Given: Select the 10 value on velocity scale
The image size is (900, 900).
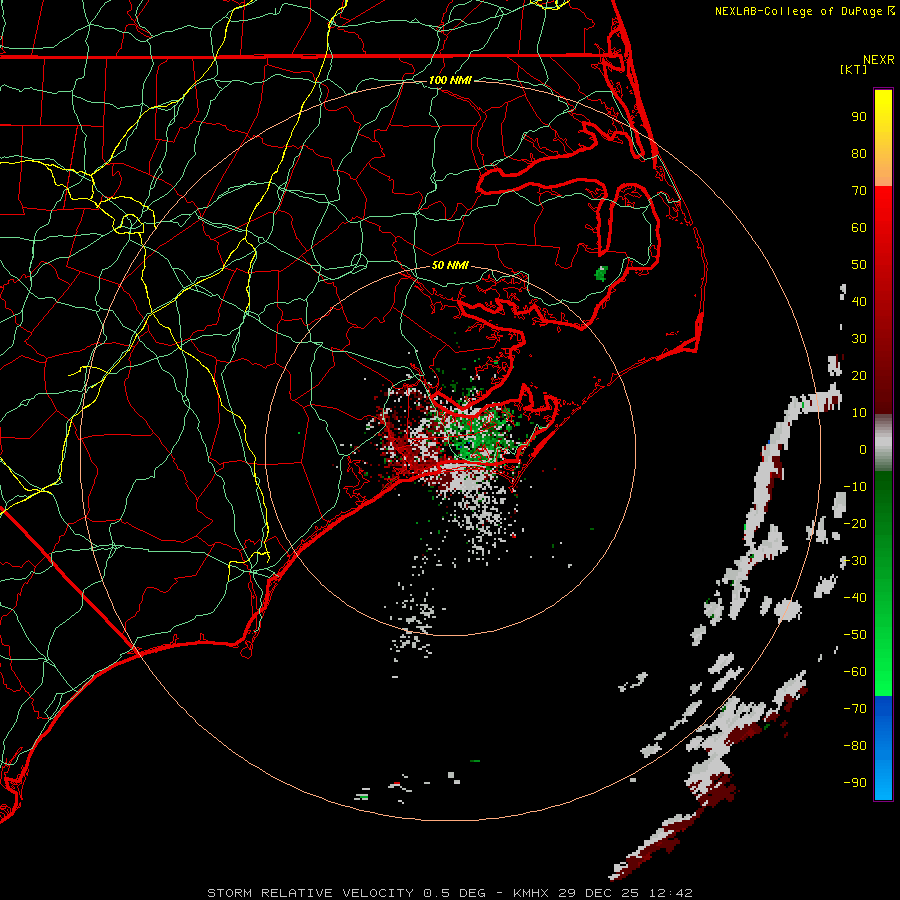Looking at the screenshot, I should tap(859, 413).
